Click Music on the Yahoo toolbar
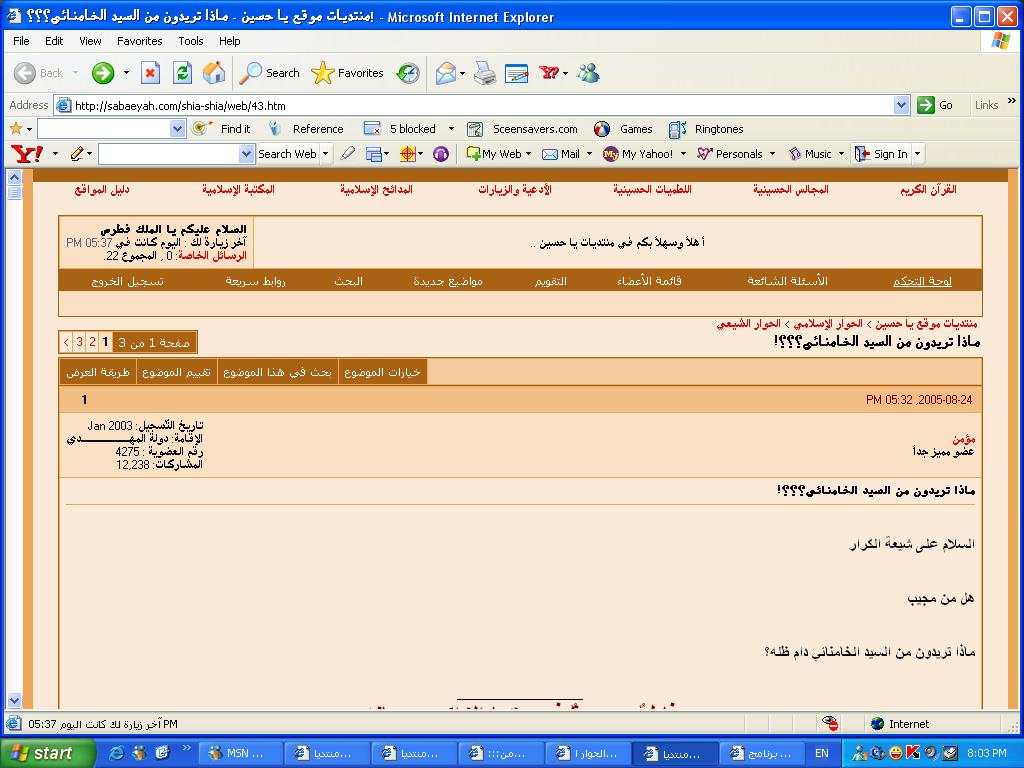Image resolution: width=1024 pixels, height=768 pixels. coord(810,154)
